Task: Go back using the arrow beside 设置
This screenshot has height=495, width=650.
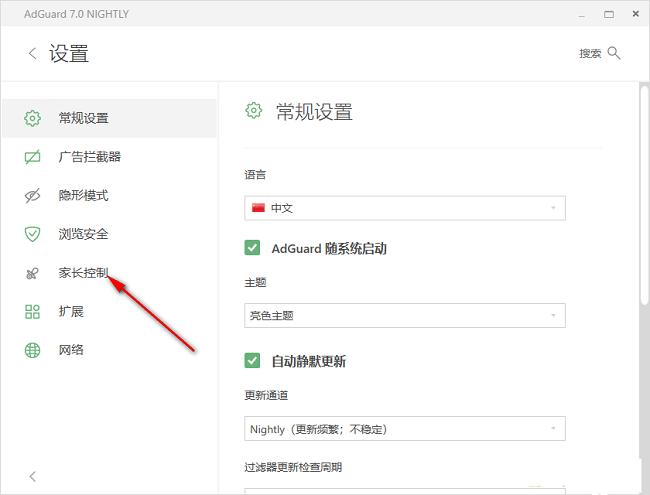Action: pyautogui.click(x=33, y=54)
